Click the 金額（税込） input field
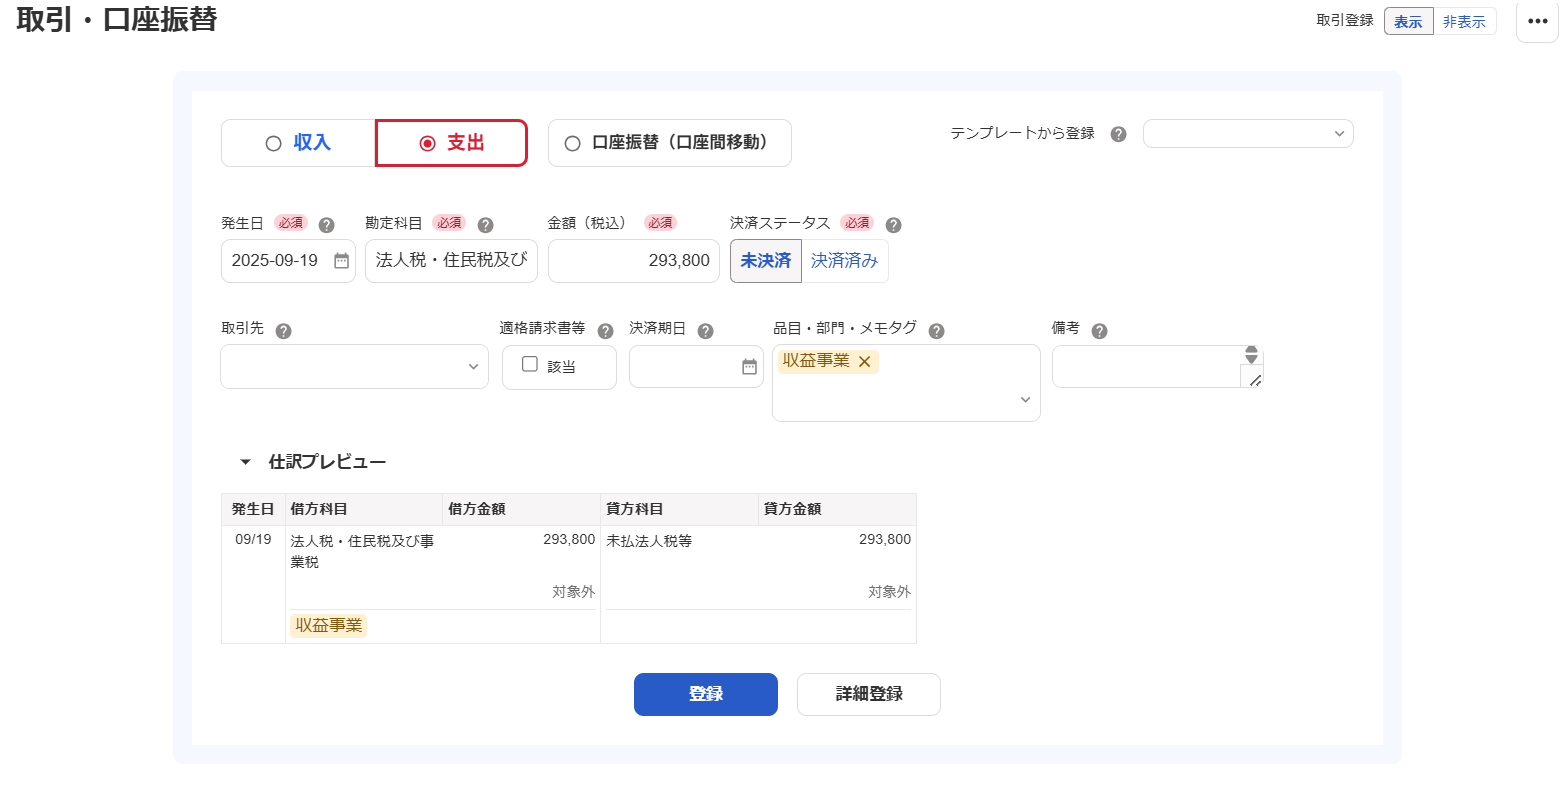Screen dimensions: 1565x790 (634, 261)
